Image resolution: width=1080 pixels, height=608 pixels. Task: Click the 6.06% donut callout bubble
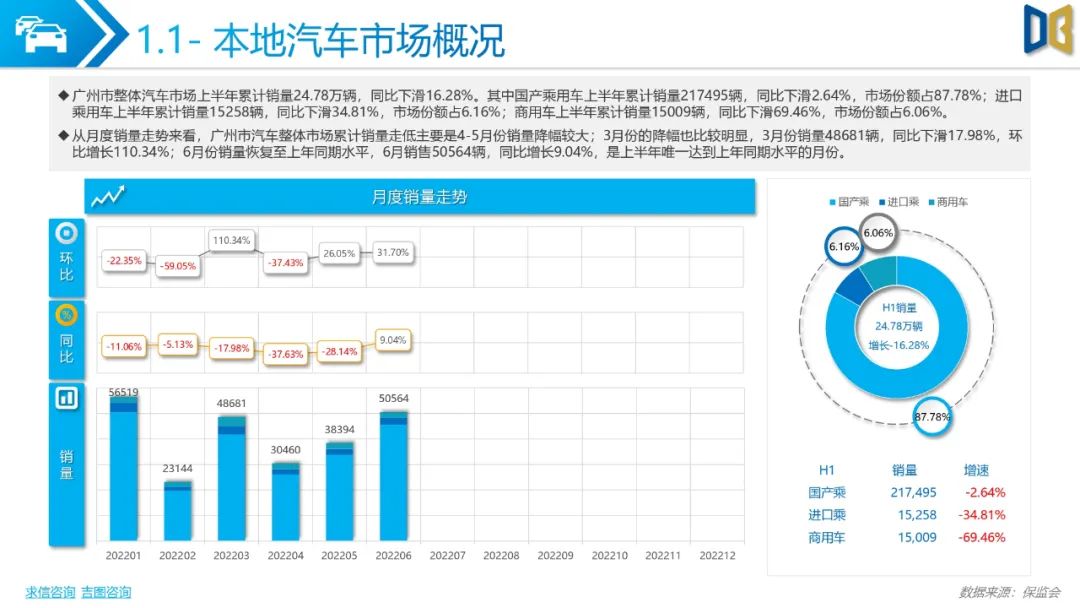[878, 233]
